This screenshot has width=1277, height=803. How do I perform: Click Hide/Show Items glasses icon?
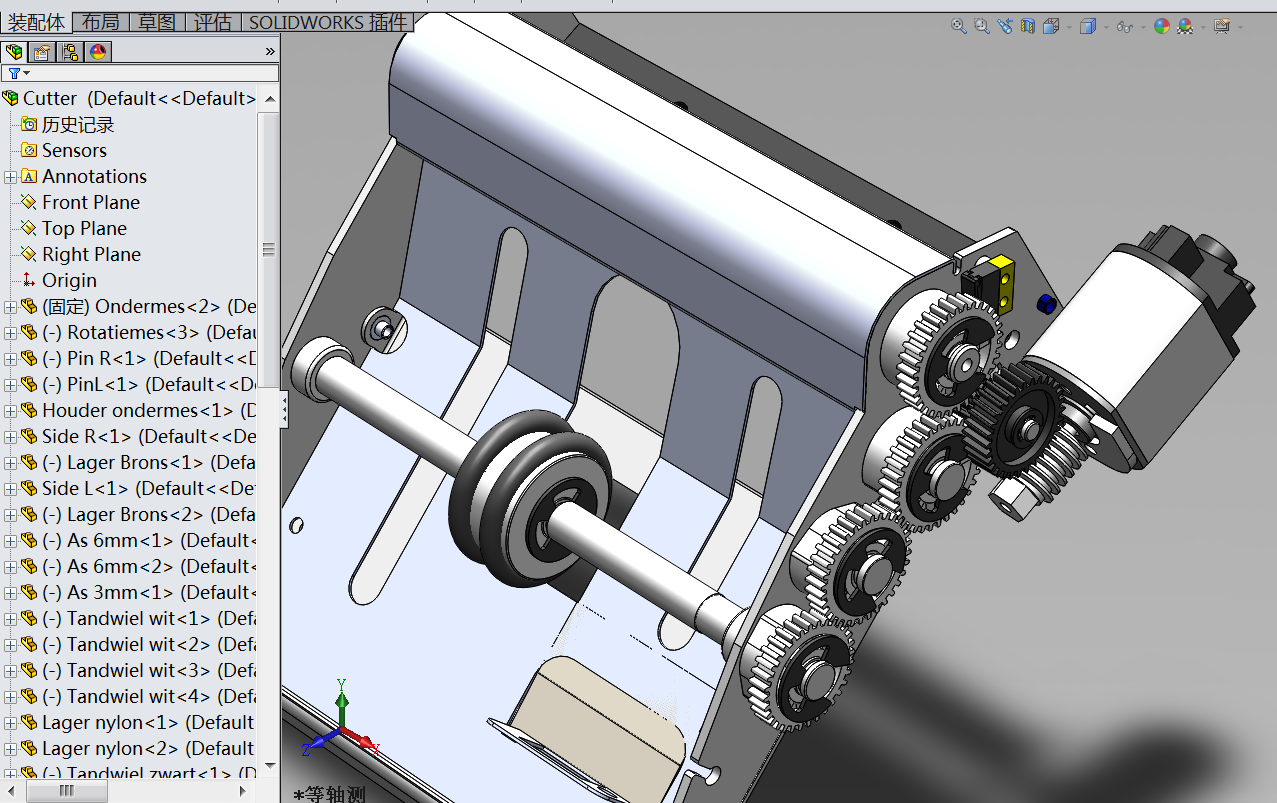click(x=1125, y=27)
